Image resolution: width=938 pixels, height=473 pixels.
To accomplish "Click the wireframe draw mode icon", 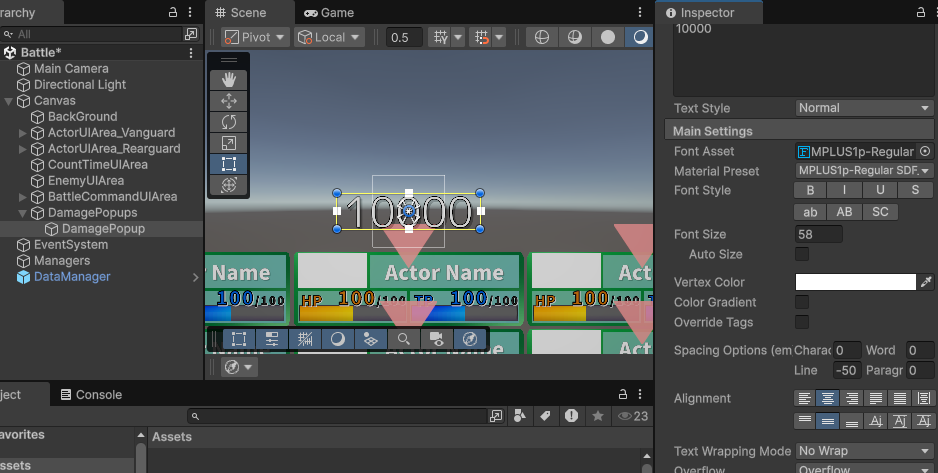I will click(x=542, y=37).
